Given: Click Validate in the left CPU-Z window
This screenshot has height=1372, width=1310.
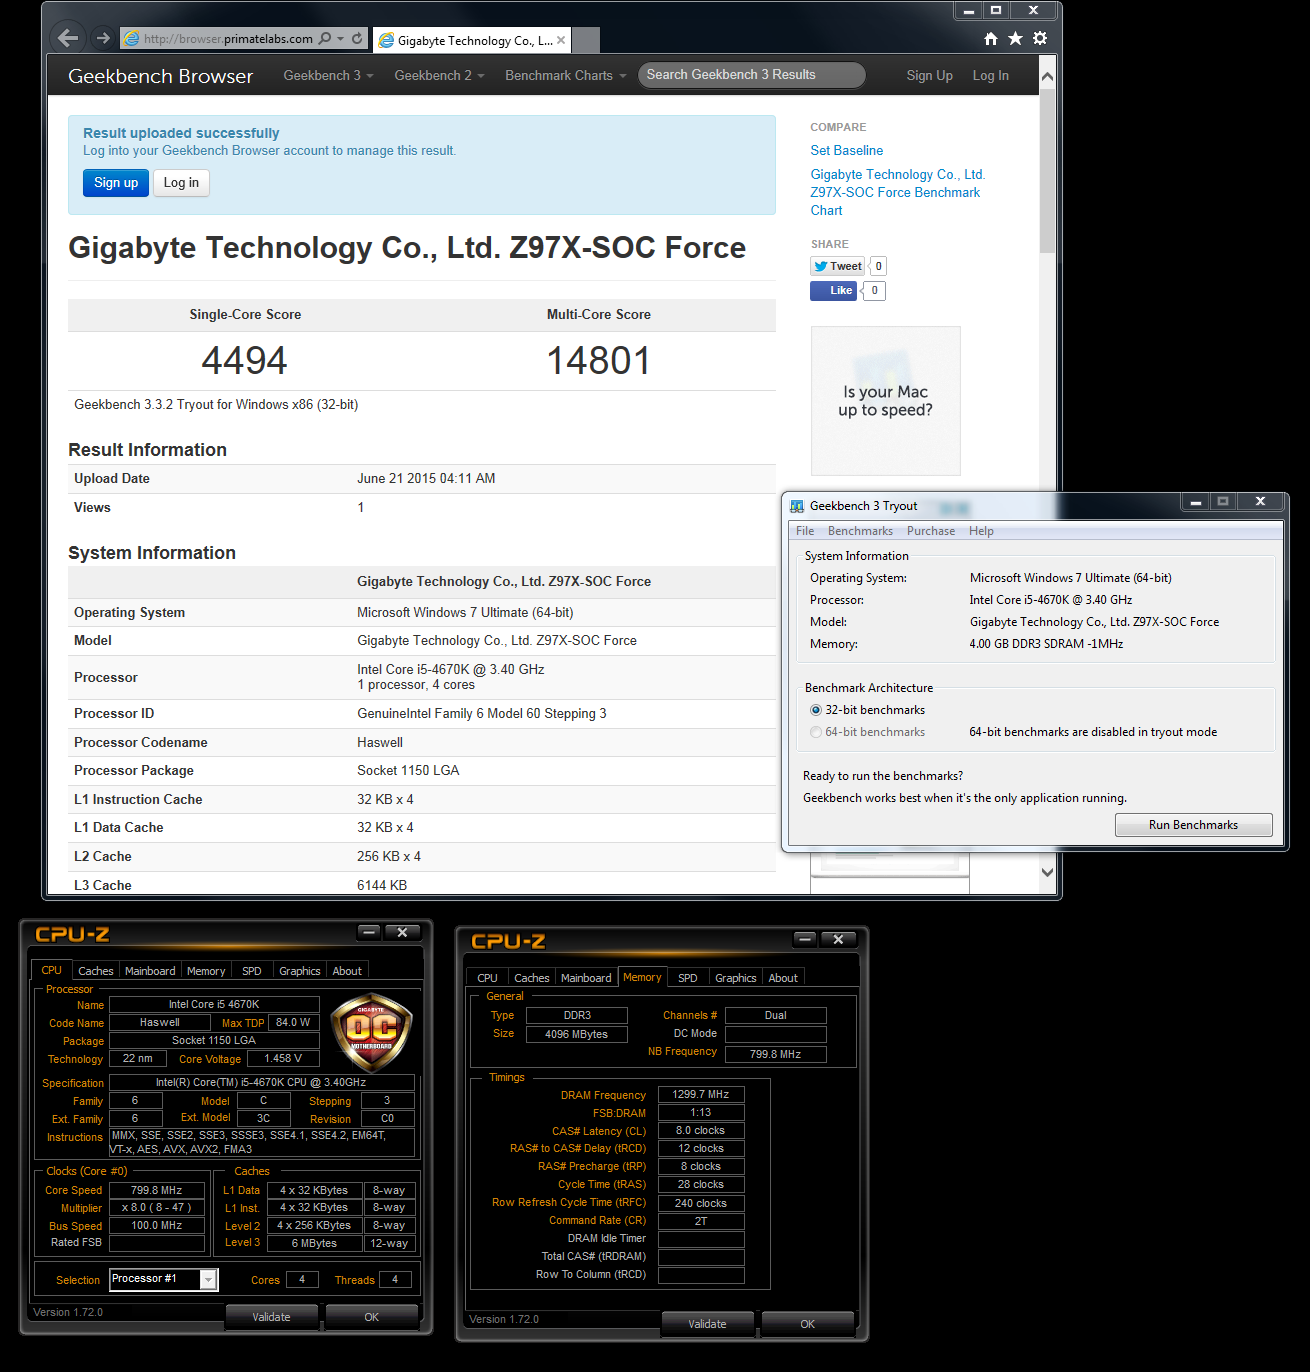Looking at the screenshot, I should 271,1317.
